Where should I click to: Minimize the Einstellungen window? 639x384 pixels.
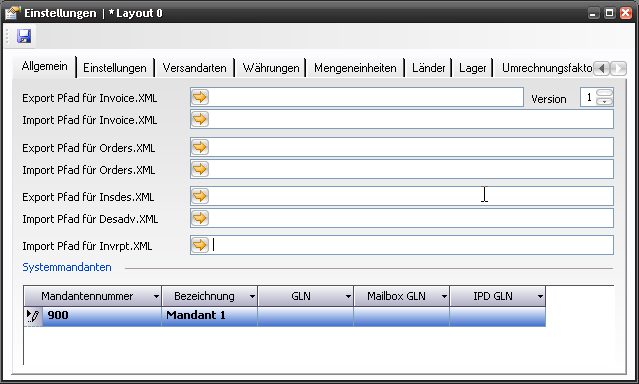(593, 13)
